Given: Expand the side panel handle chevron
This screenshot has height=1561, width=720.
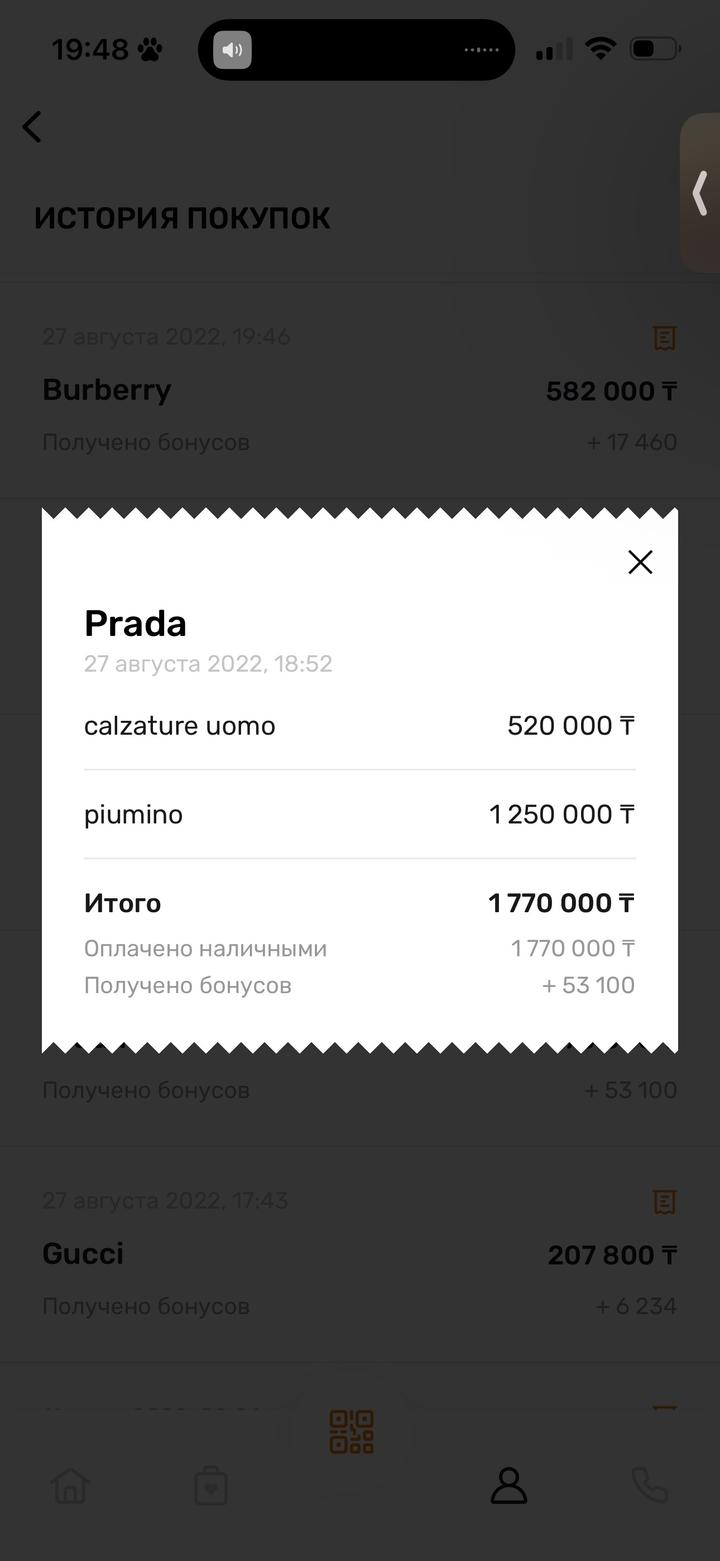Looking at the screenshot, I should [700, 193].
